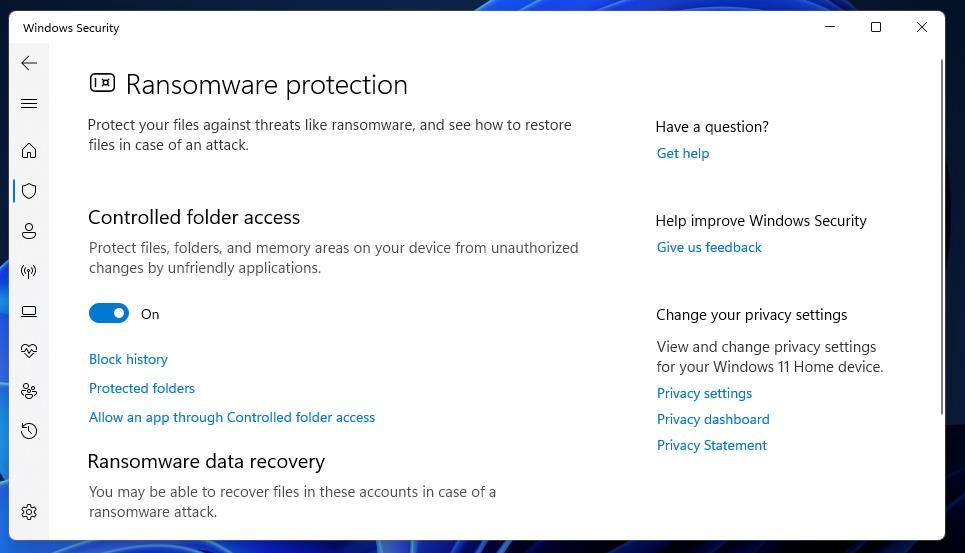The width and height of the screenshot is (965, 553).
Task: Open Settings gear in sidebar
Action: click(29, 512)
